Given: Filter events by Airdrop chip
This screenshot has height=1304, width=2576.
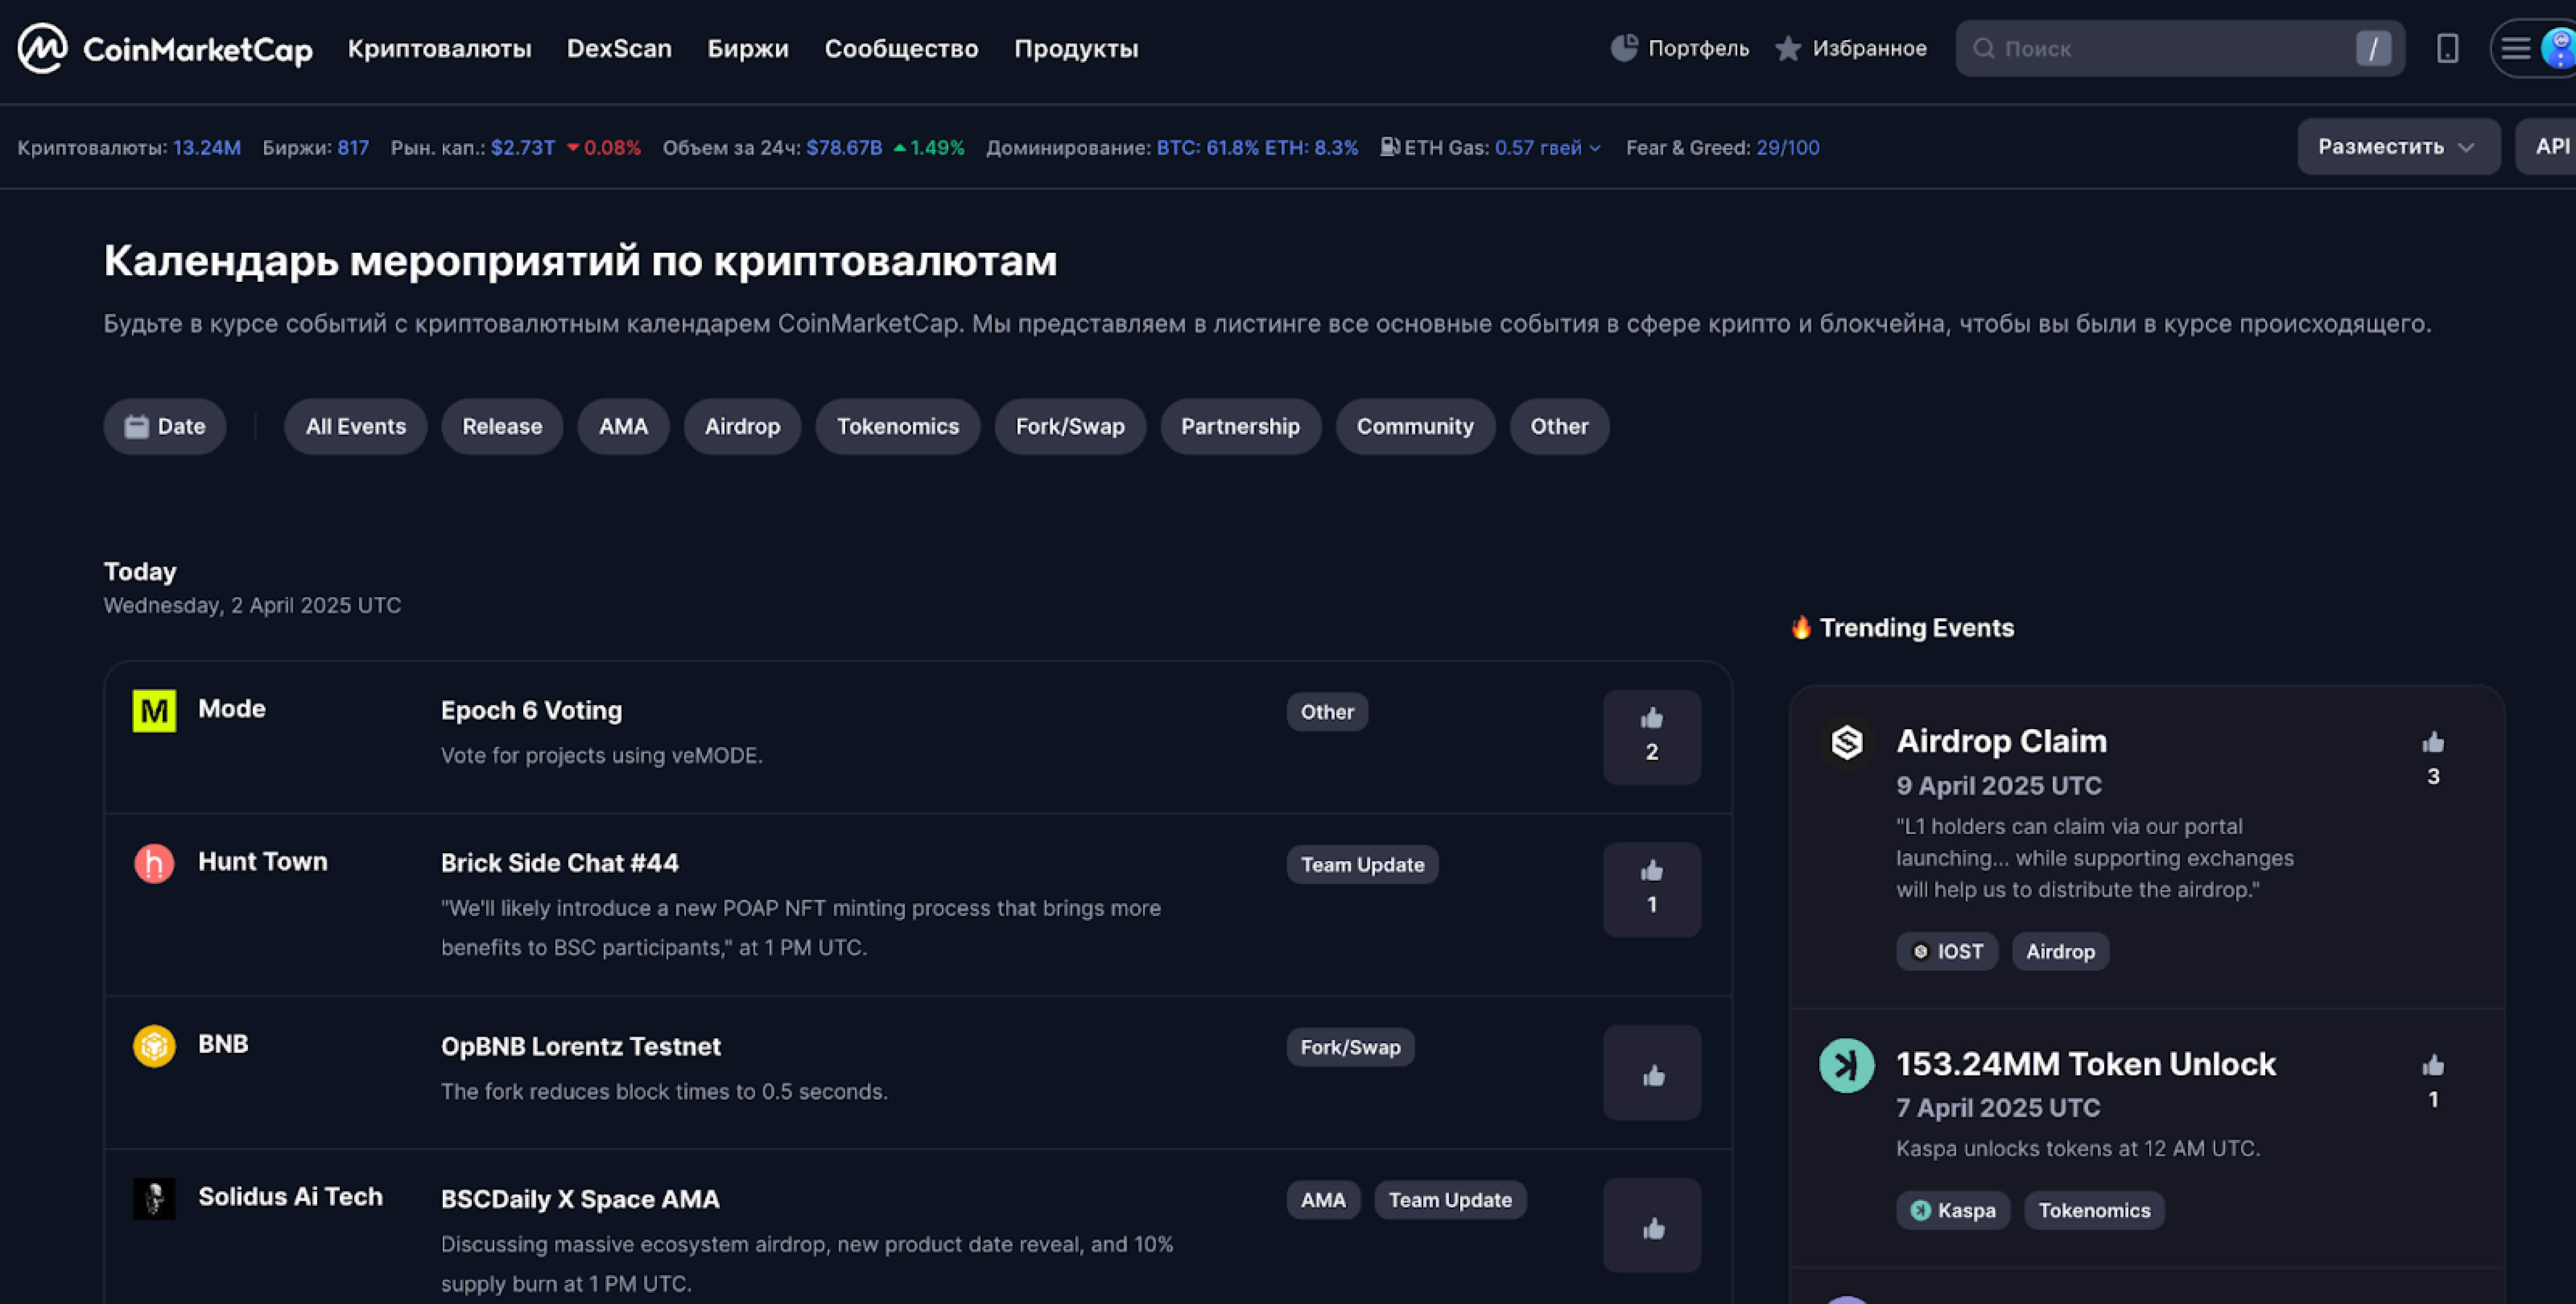Looking at the screenshot, I should click(742, 427).
